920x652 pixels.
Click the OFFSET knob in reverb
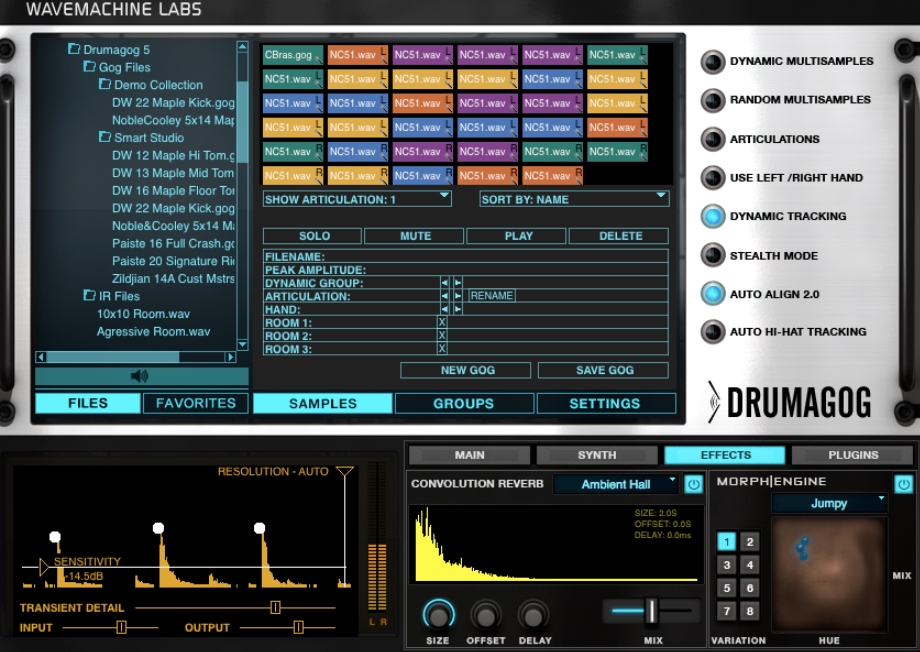486,616
